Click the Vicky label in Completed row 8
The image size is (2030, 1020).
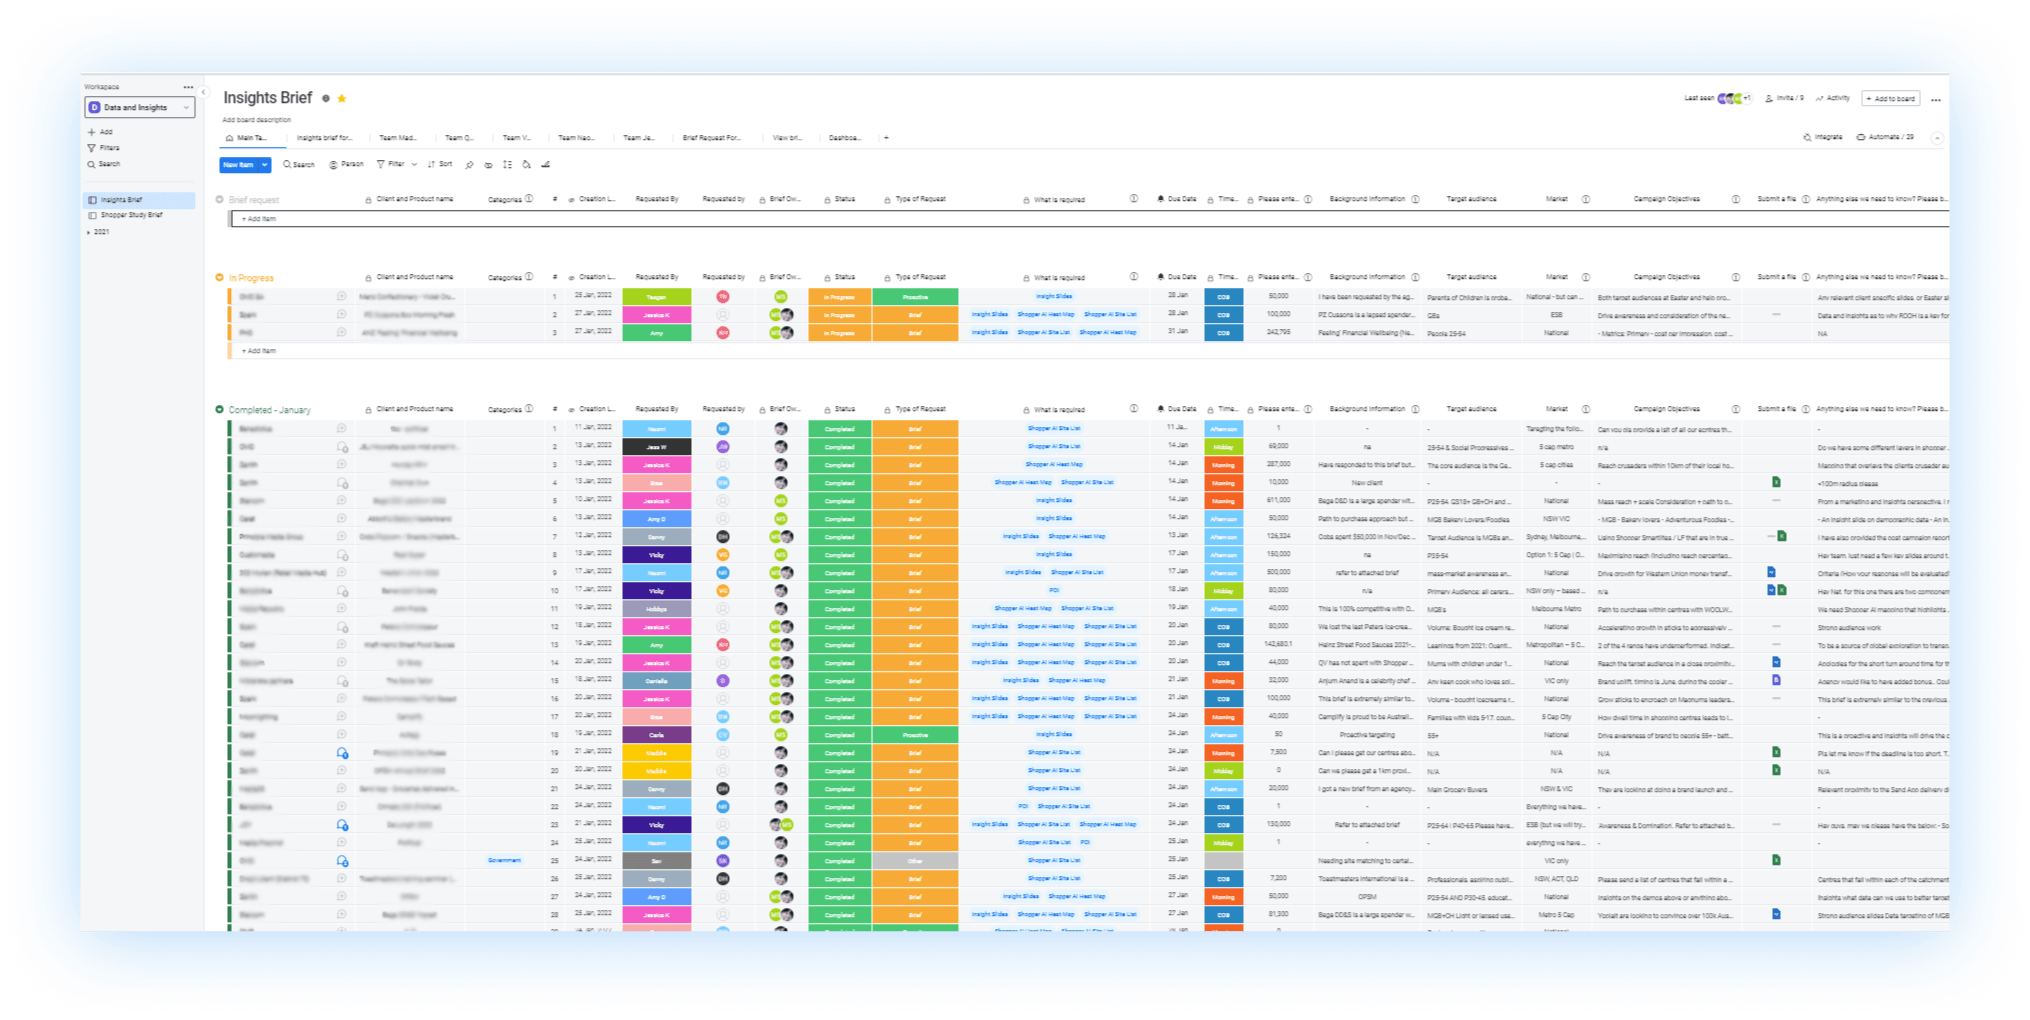pyautogui.click(x=657, y=555)
